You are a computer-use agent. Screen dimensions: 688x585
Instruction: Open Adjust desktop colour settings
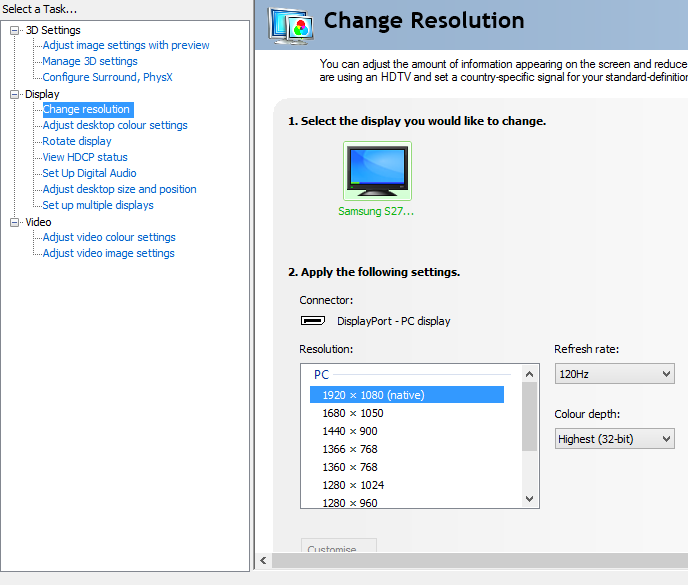click(x=115, y=125)
